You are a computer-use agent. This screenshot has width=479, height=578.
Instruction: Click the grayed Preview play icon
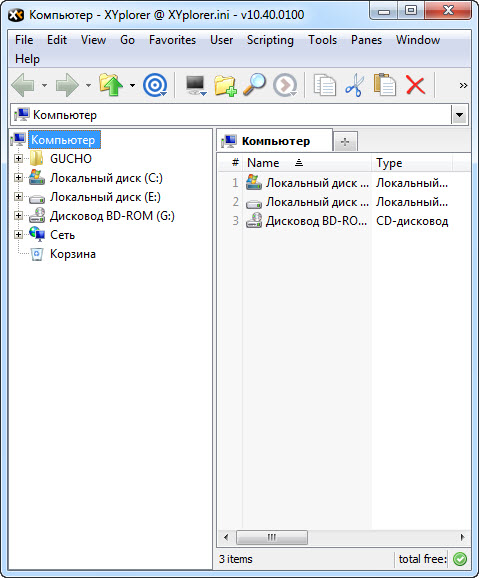[285, 86]
